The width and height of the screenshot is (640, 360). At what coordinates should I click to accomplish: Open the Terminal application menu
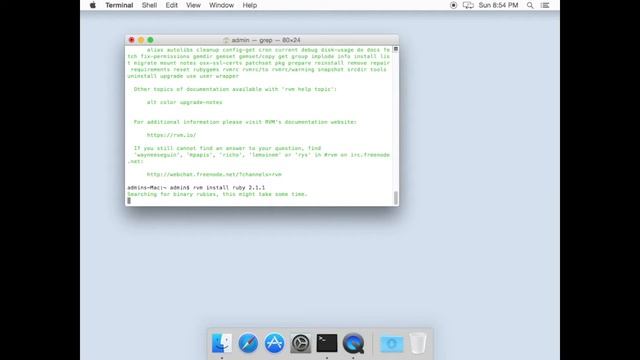(x=119, y=5)
